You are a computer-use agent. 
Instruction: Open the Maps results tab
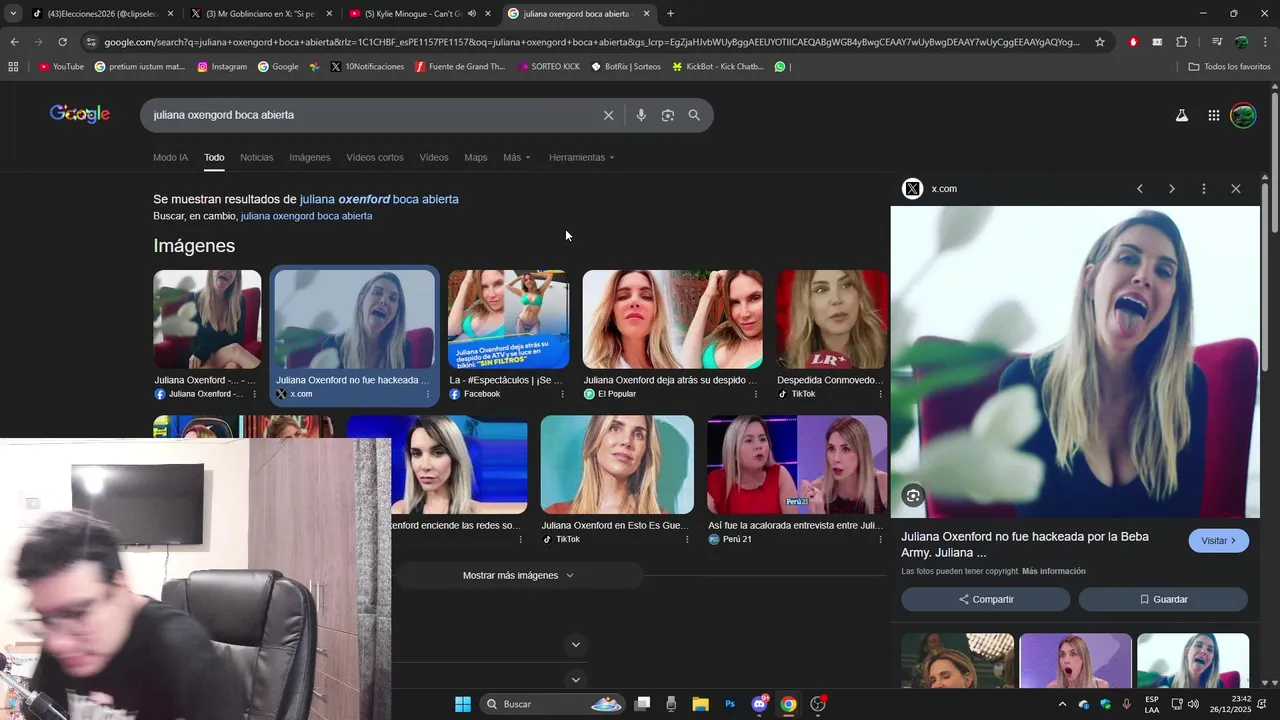[x=476, y=158]
